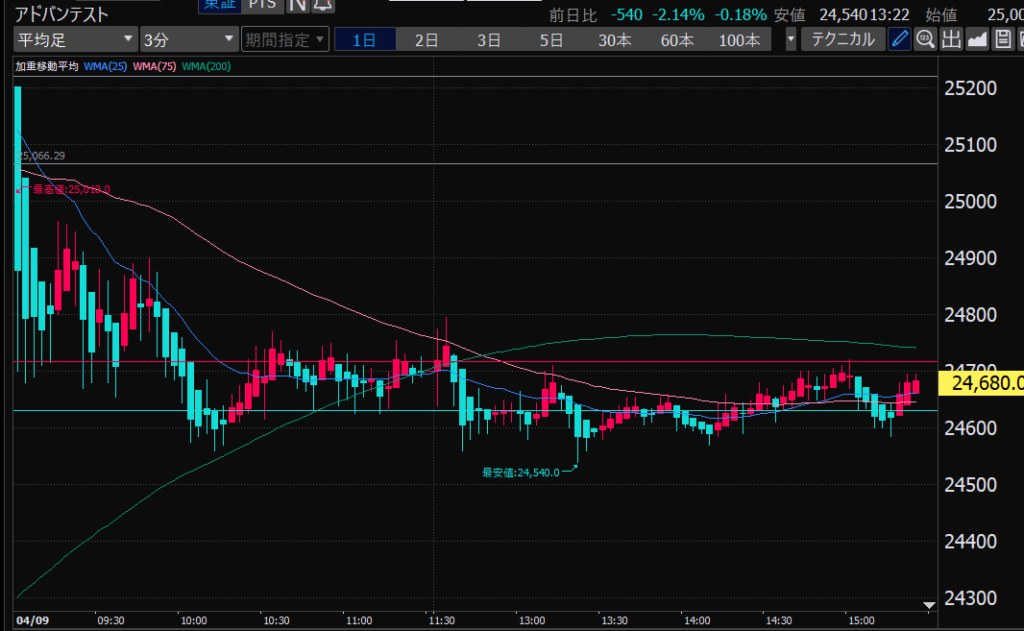Select the 60本 bar count tab
This screenshot has width=1024, height=631.
point(677,40)
